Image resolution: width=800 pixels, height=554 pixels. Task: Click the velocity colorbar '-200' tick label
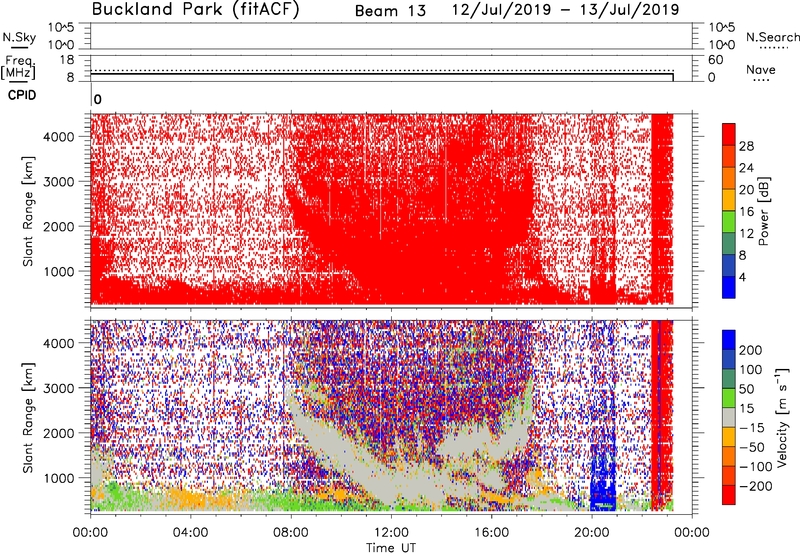756,486
